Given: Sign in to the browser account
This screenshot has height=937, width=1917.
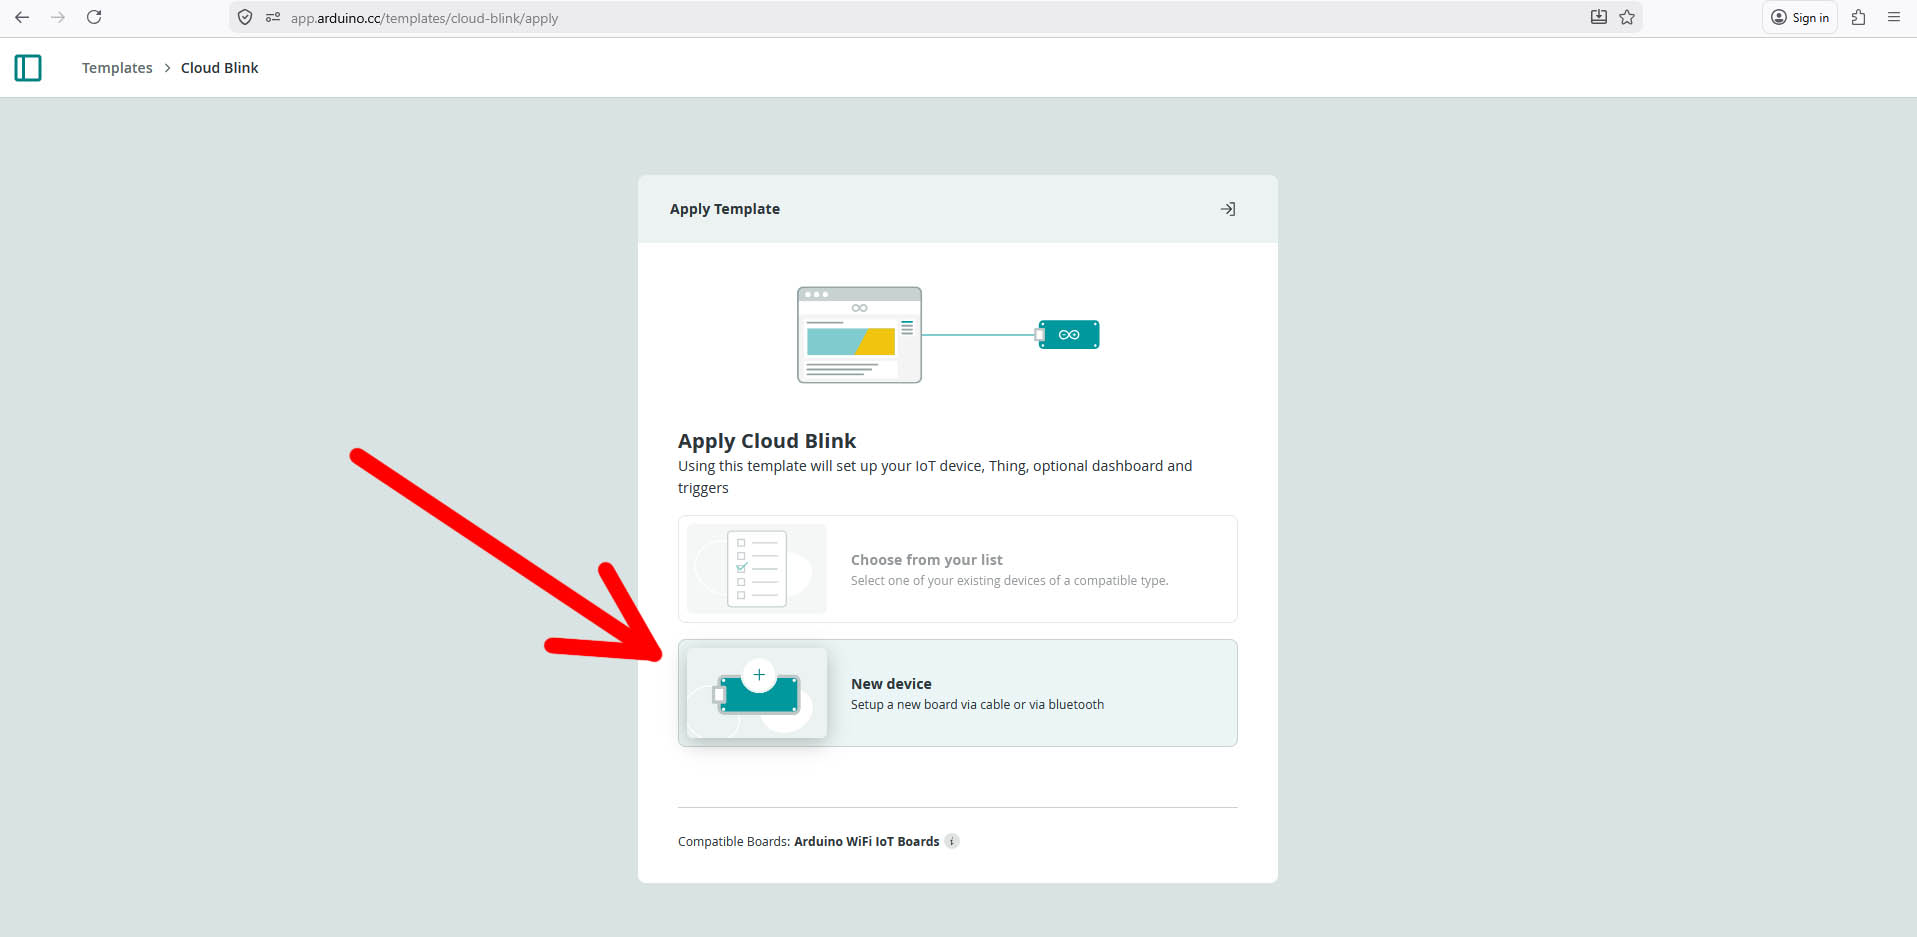Looking at the screenshot, I should click(1799, 17).
